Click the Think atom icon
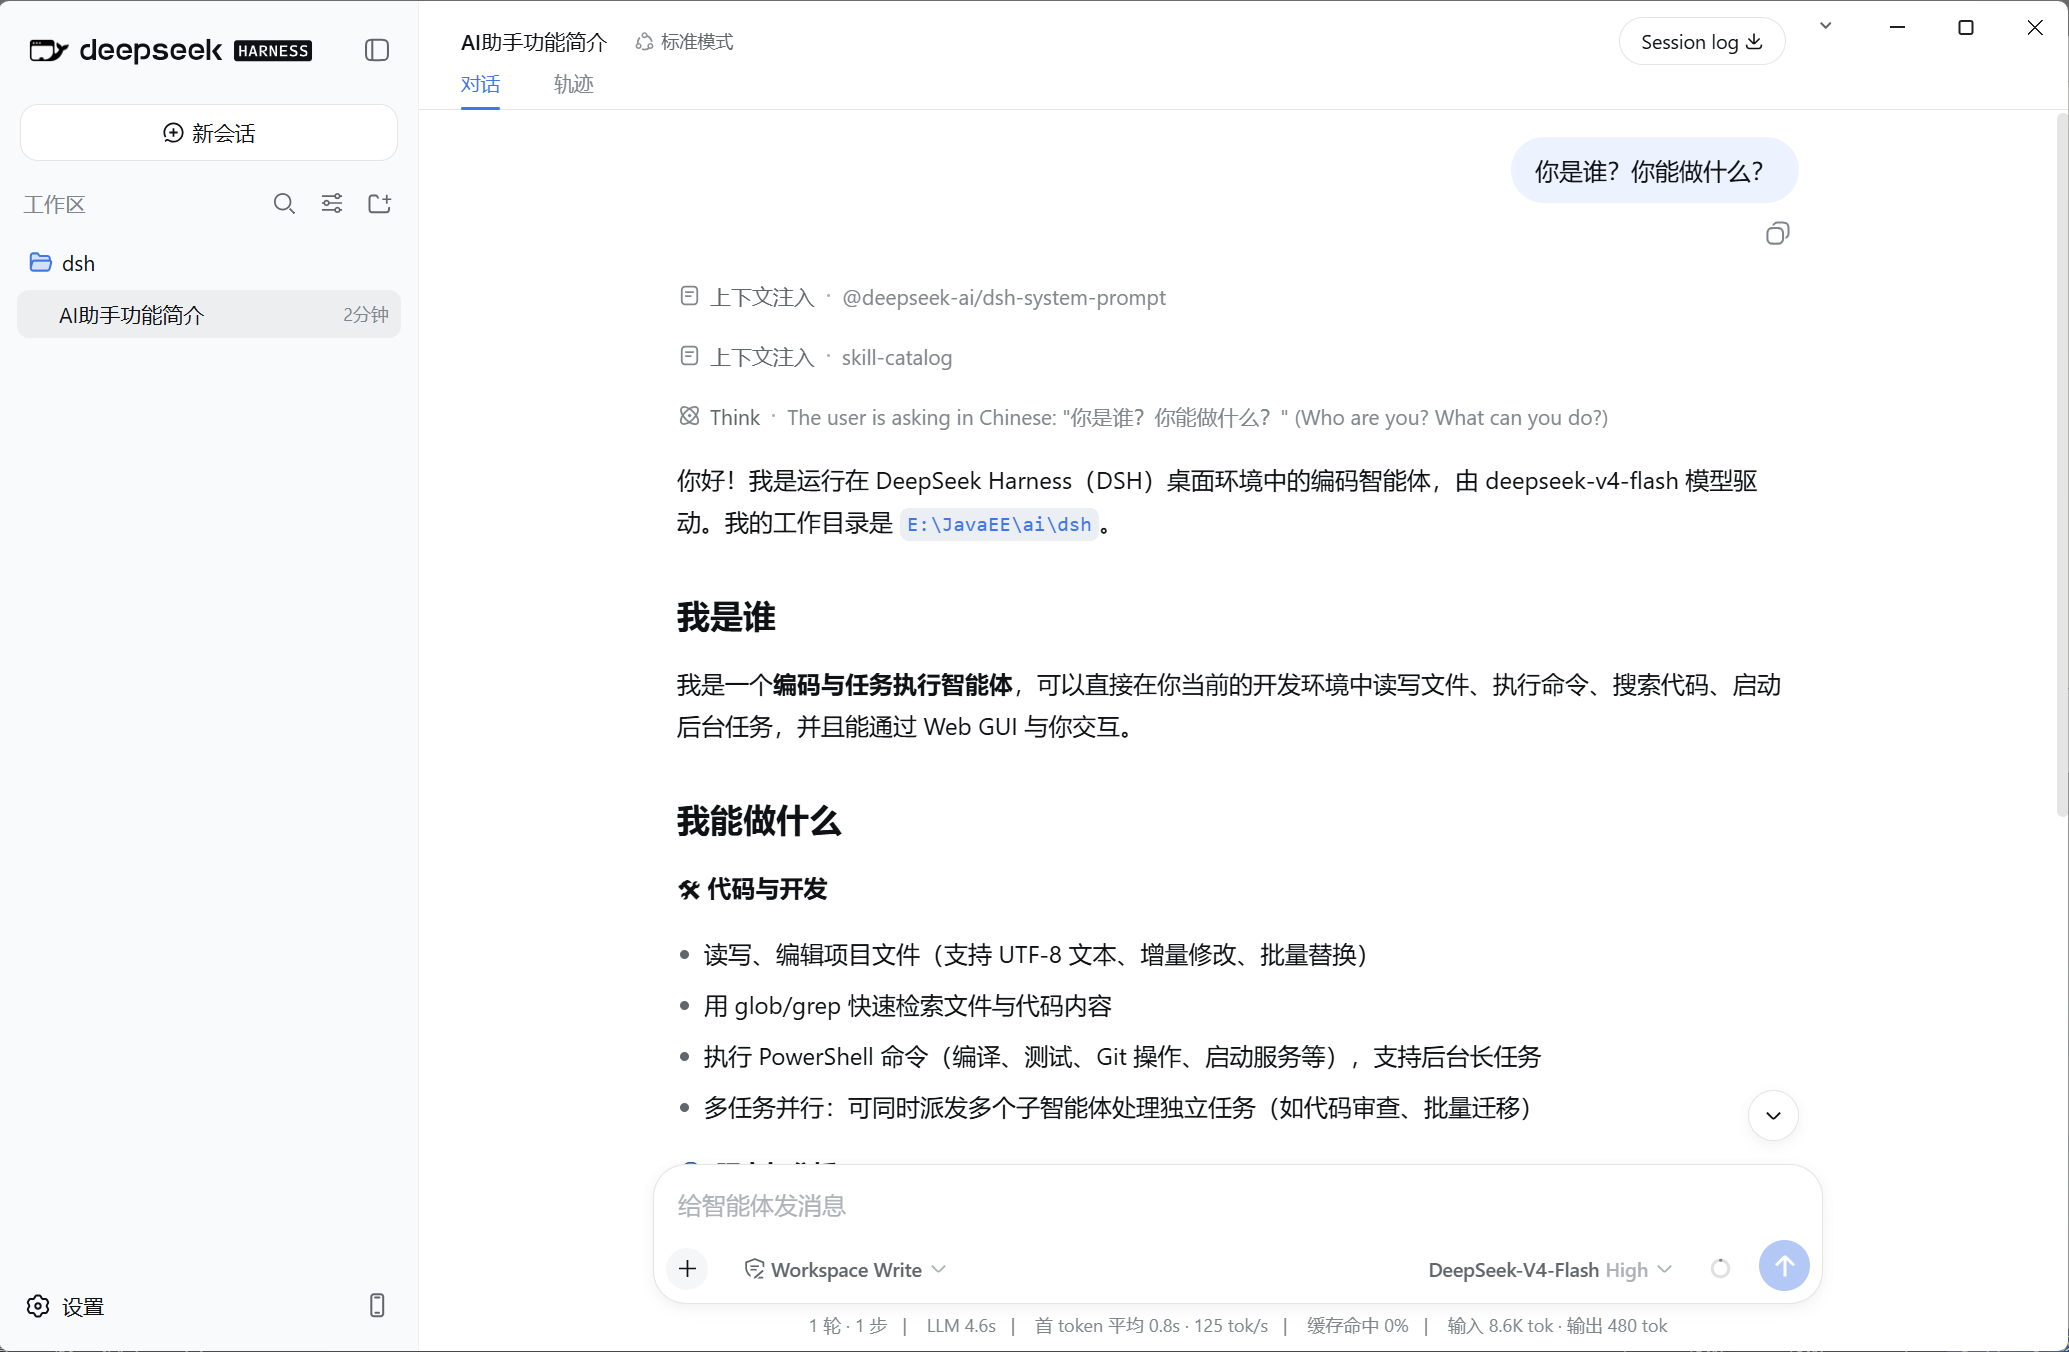2069x1352 pixels. 689,416
